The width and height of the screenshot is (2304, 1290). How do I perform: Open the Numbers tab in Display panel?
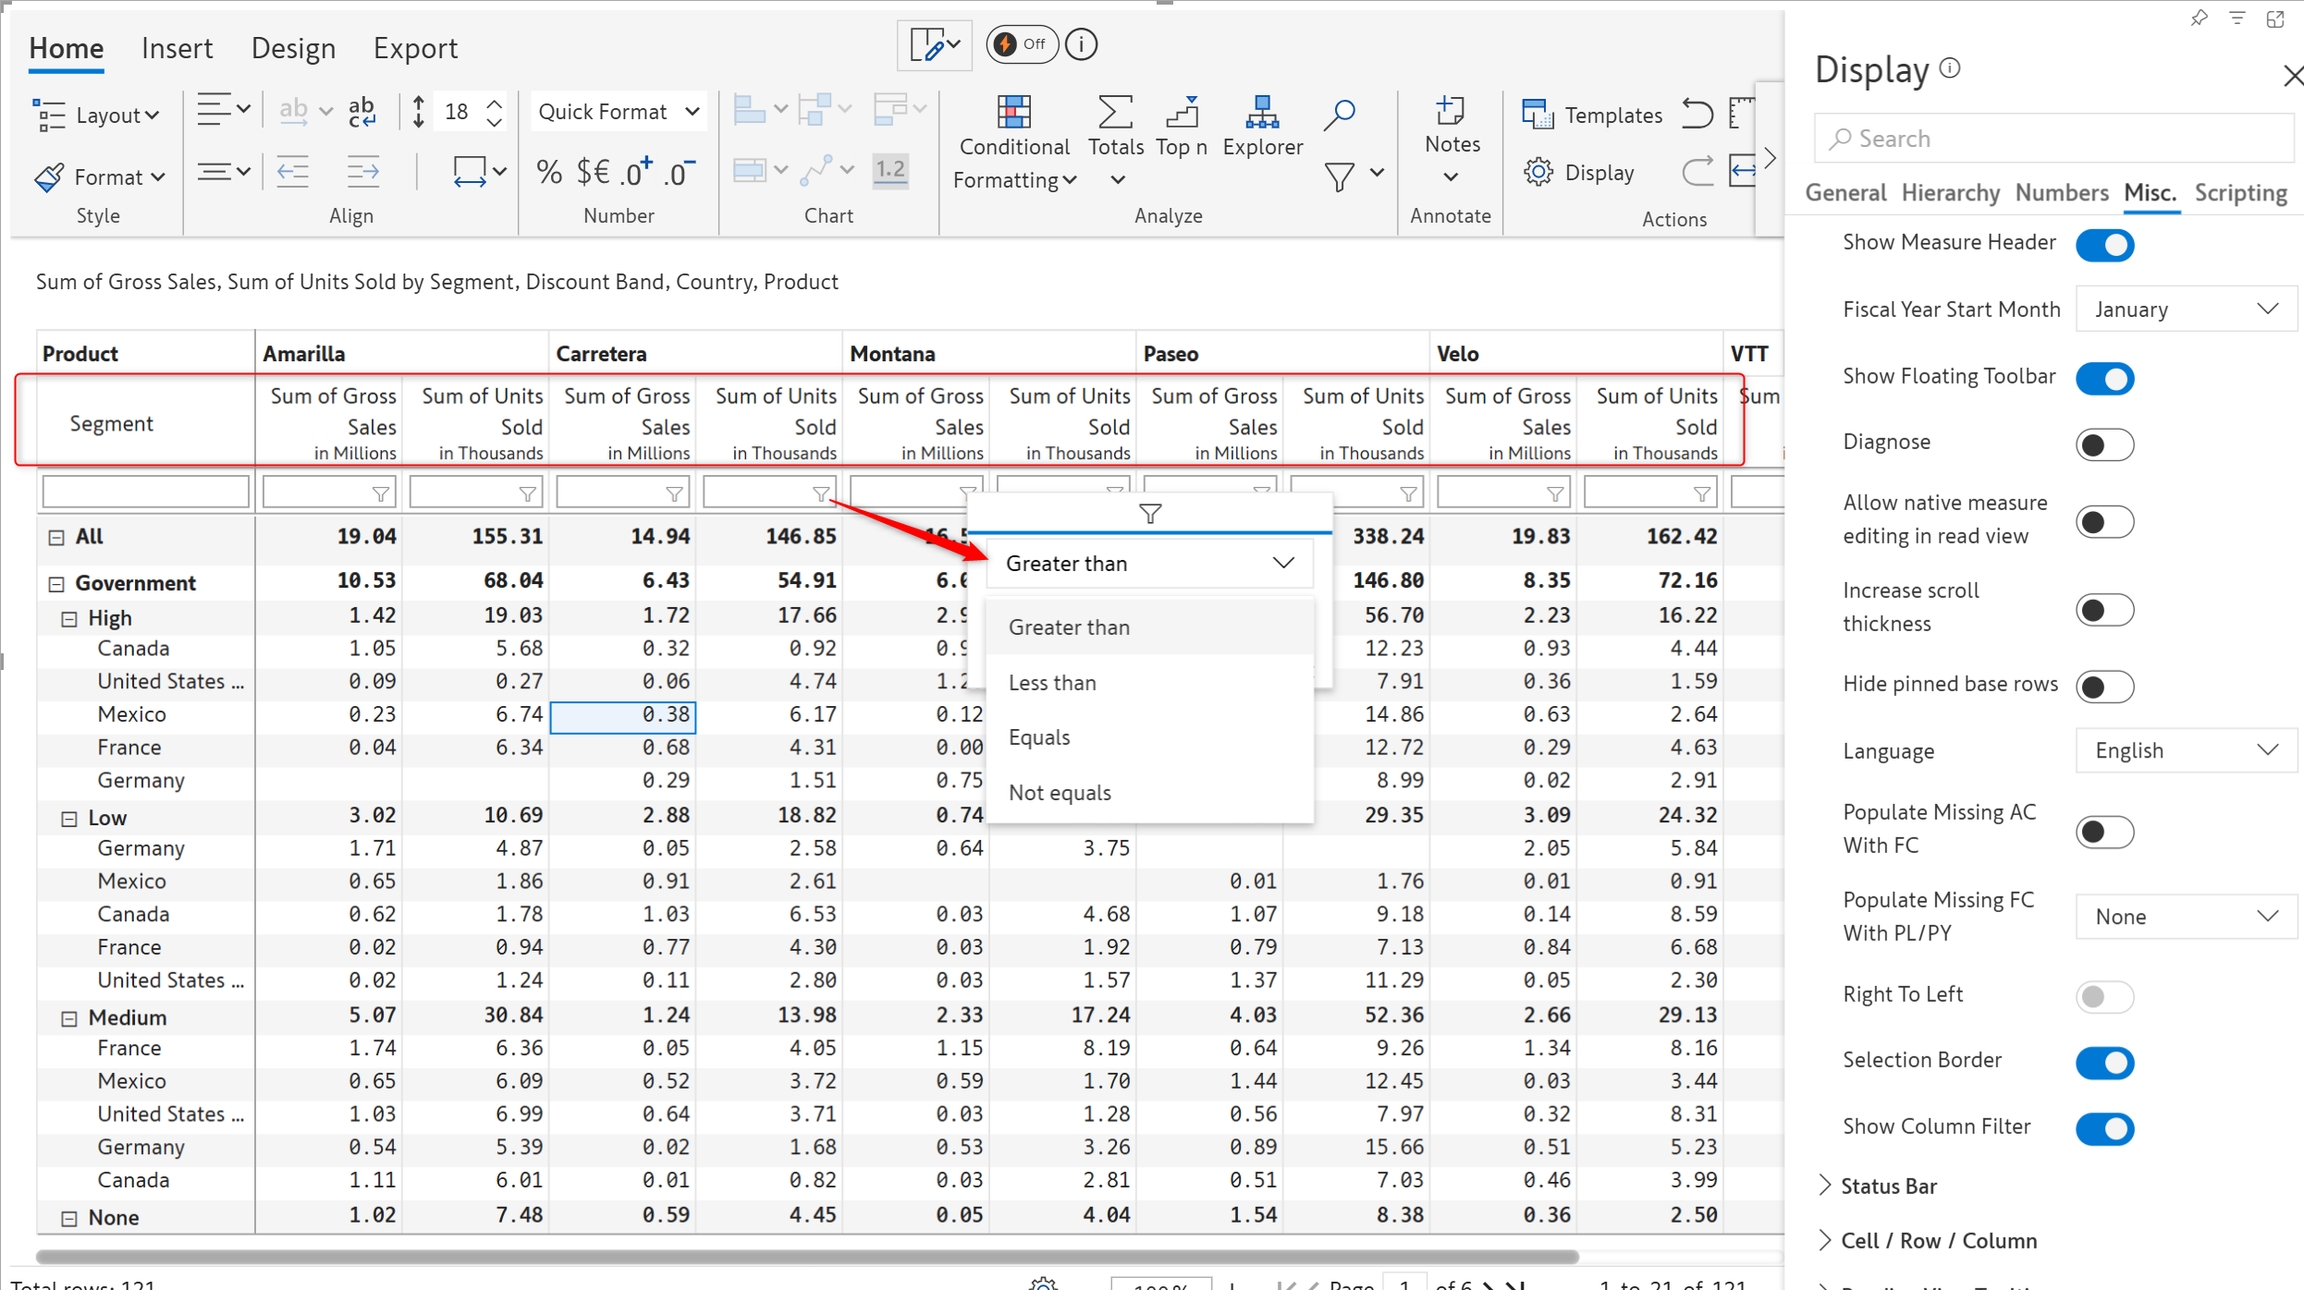click(x=2061, y=192)
